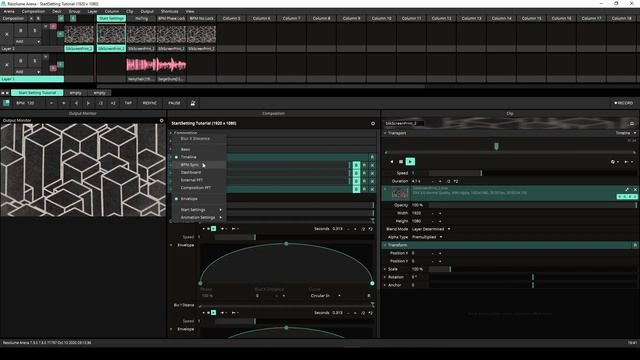Toggle composition Bypass B button
Image resolution: width=640 pixels, height=360 pixels.
point(38,18)
